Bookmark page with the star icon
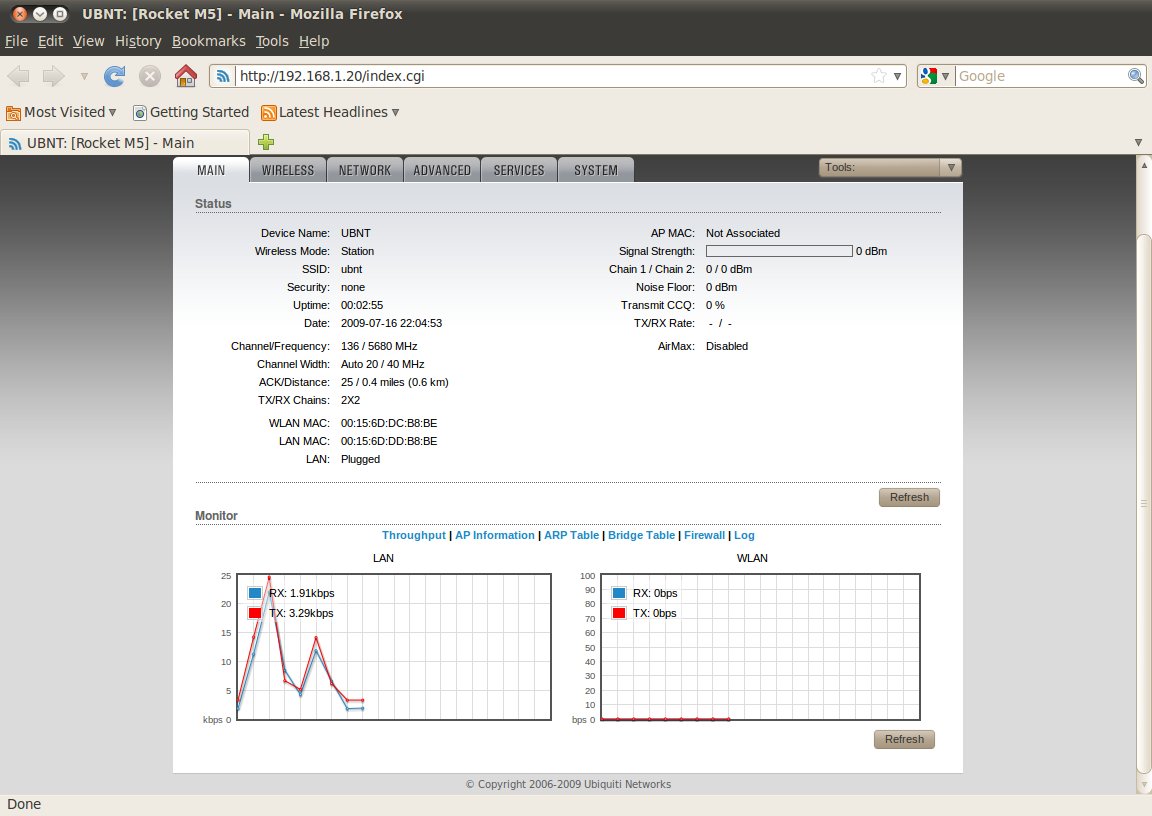1152x816 pixels. [878, 76]
